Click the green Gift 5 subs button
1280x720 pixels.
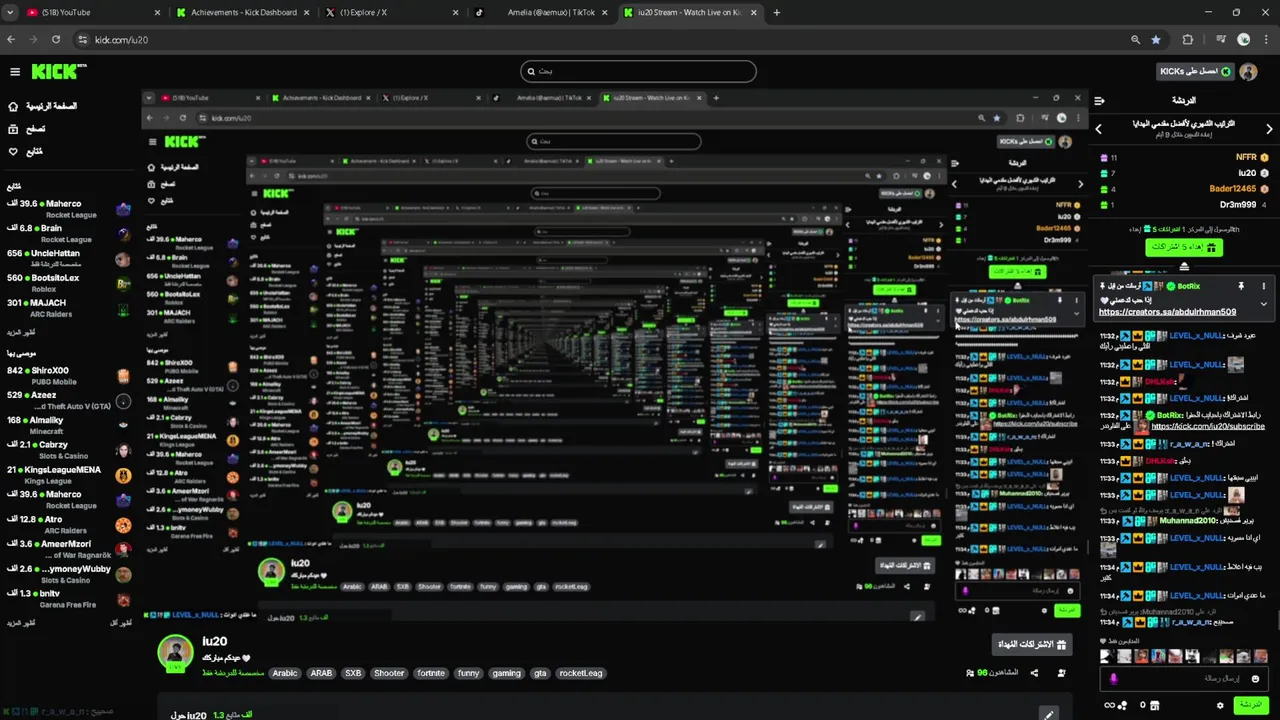(x=1184, y=247)
